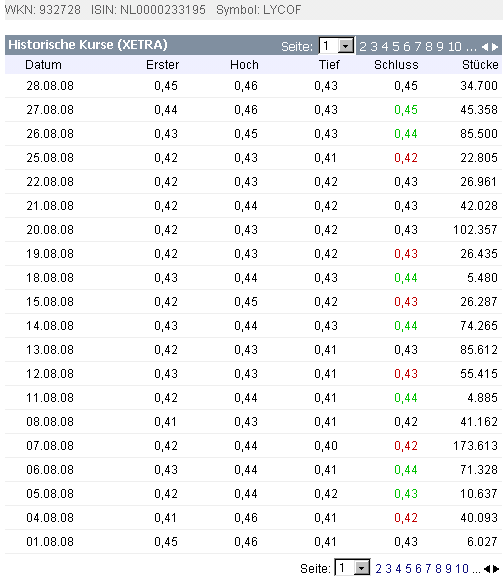Click the green Schluss value for 26.08.08

point(406,134)
